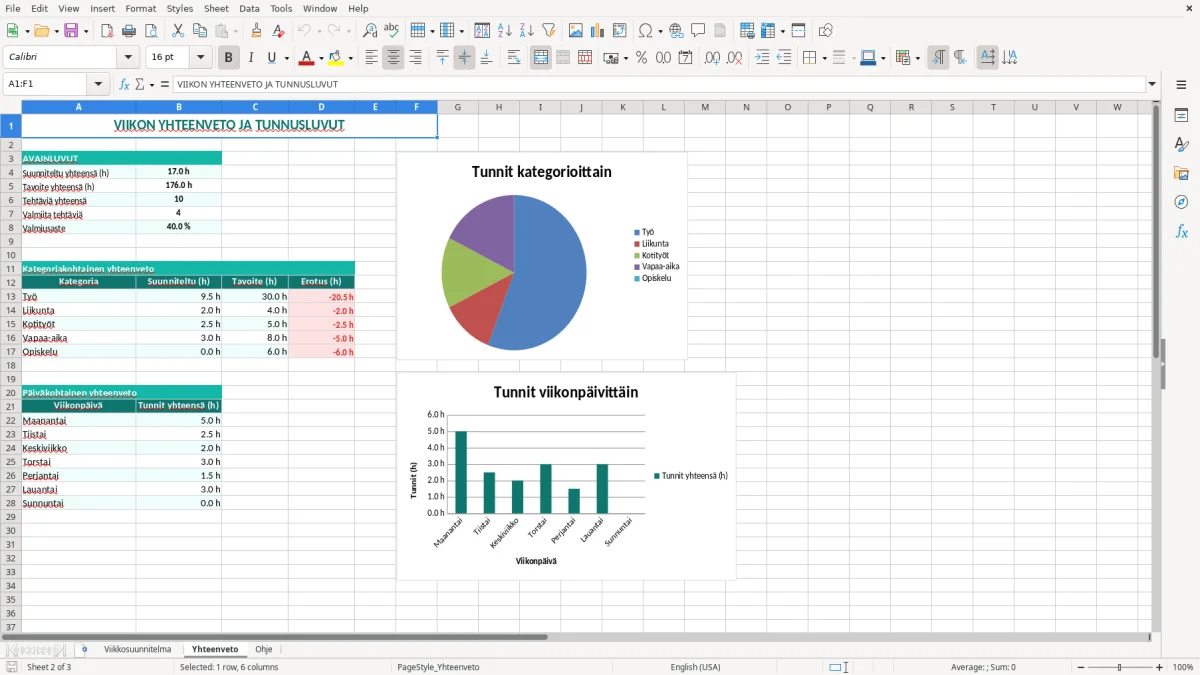
Task: Toggle vertical Center alignment
Action: pyautogui.click(x=464, y=58)
